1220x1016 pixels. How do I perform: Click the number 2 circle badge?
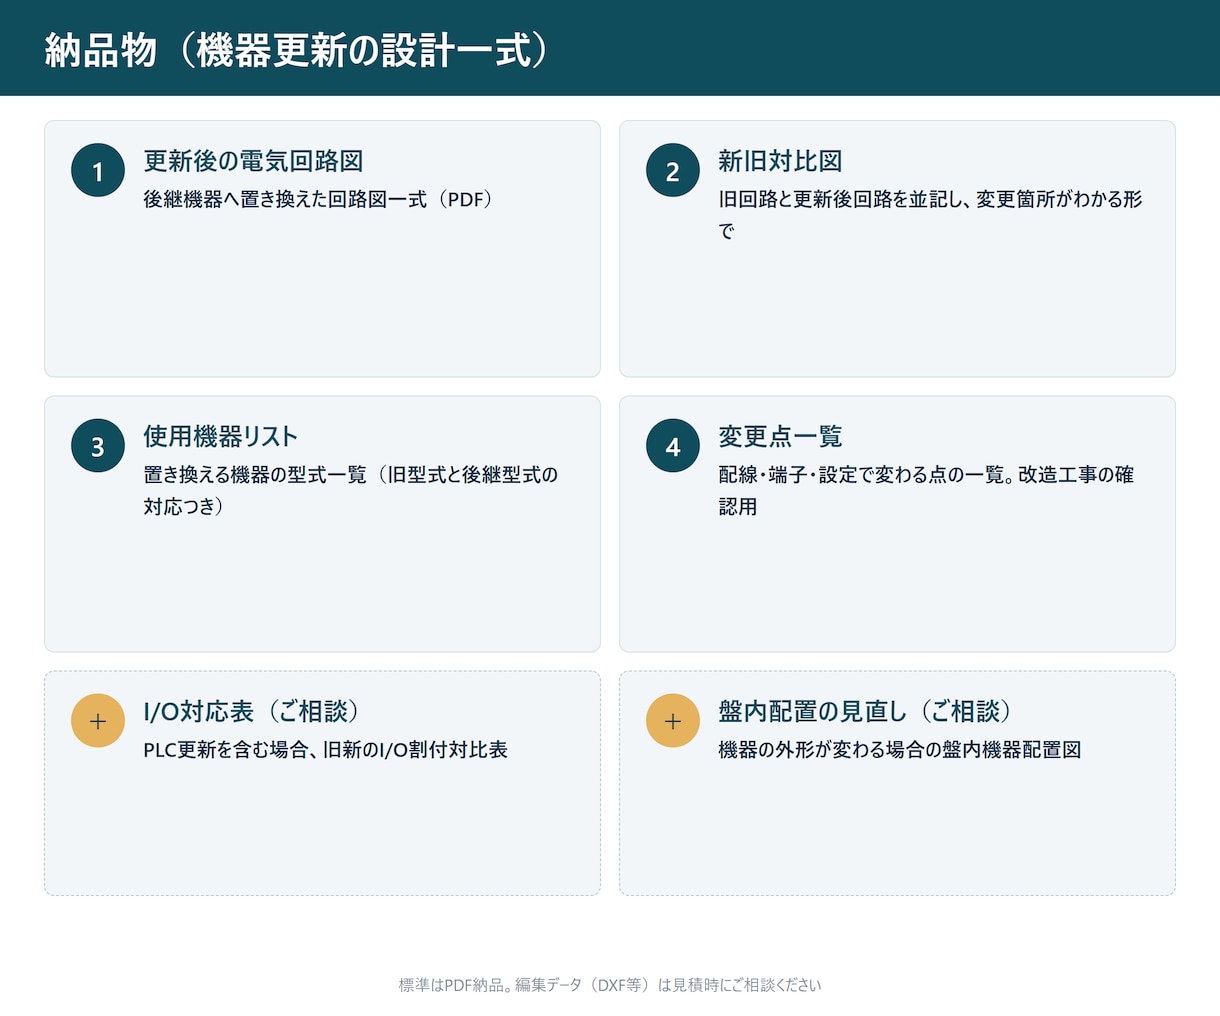tap(673, 171)
